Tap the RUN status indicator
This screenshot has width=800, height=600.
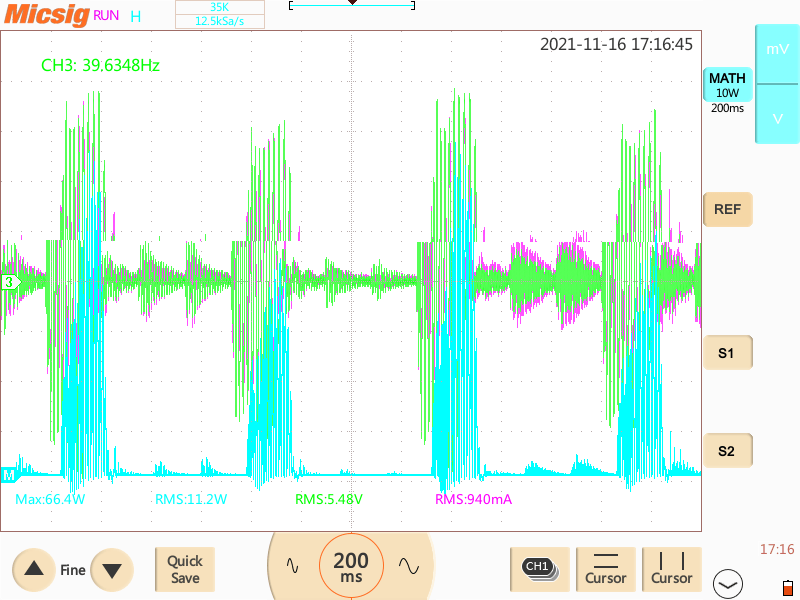[x=106, y=16]
